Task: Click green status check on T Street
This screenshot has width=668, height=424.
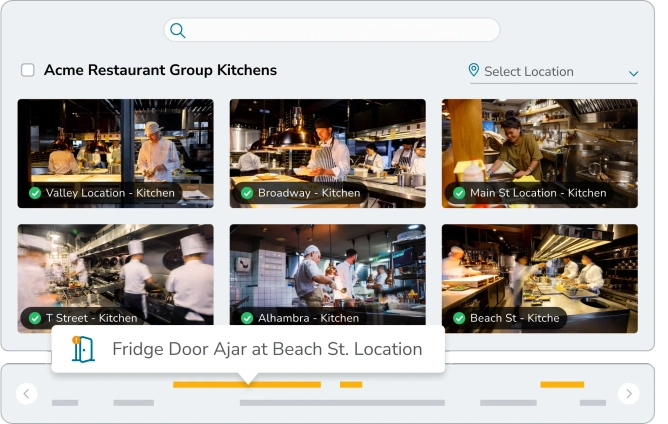Action: [35, 319]
